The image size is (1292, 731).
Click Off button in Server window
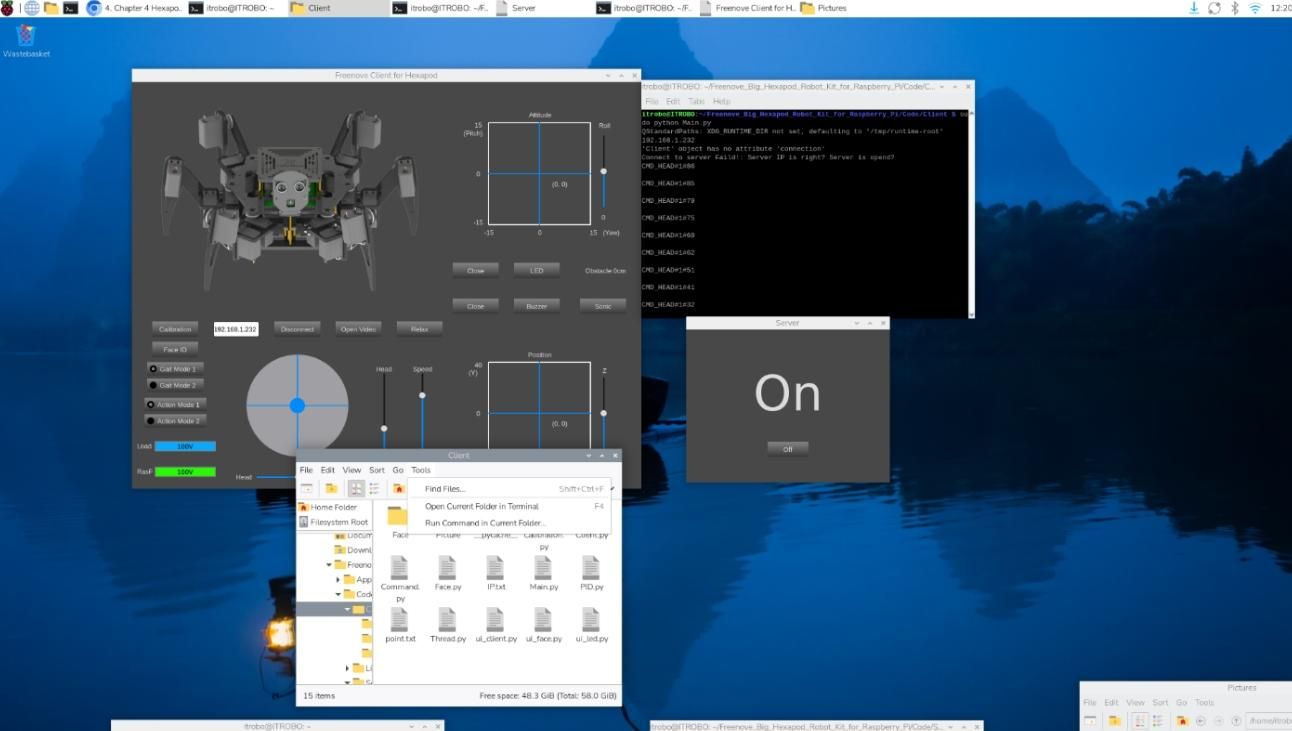pos(787,449)
